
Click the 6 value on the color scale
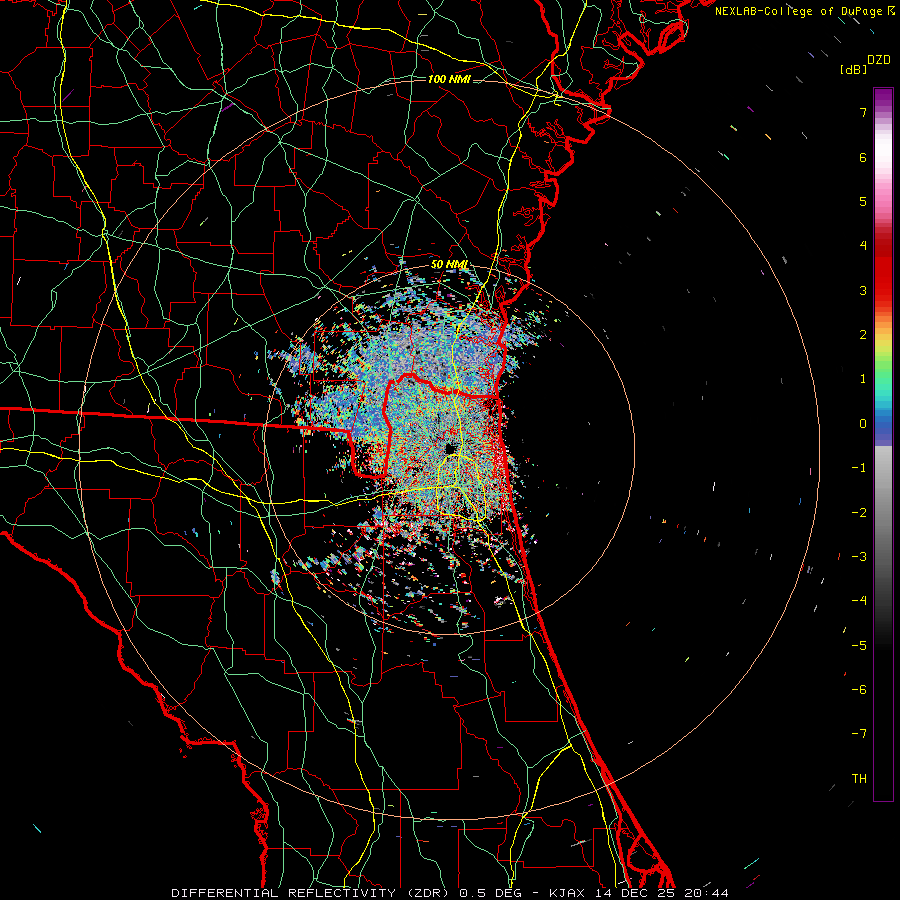(863, 157)
